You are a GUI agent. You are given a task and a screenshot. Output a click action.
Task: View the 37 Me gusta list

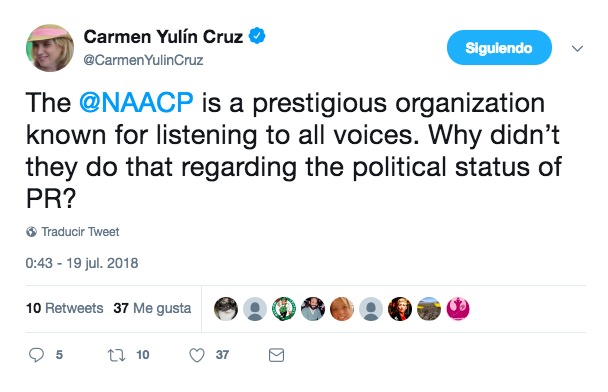[152, 308]
